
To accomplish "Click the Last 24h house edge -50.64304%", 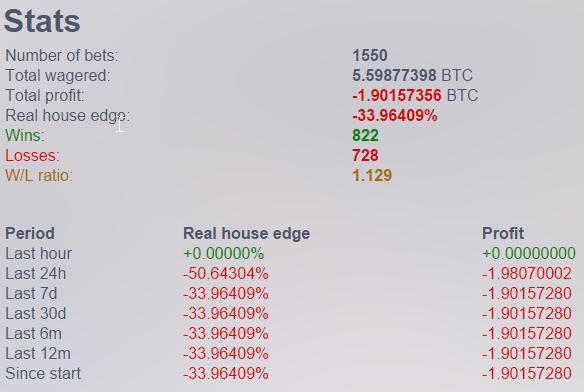I will point(226,274).
